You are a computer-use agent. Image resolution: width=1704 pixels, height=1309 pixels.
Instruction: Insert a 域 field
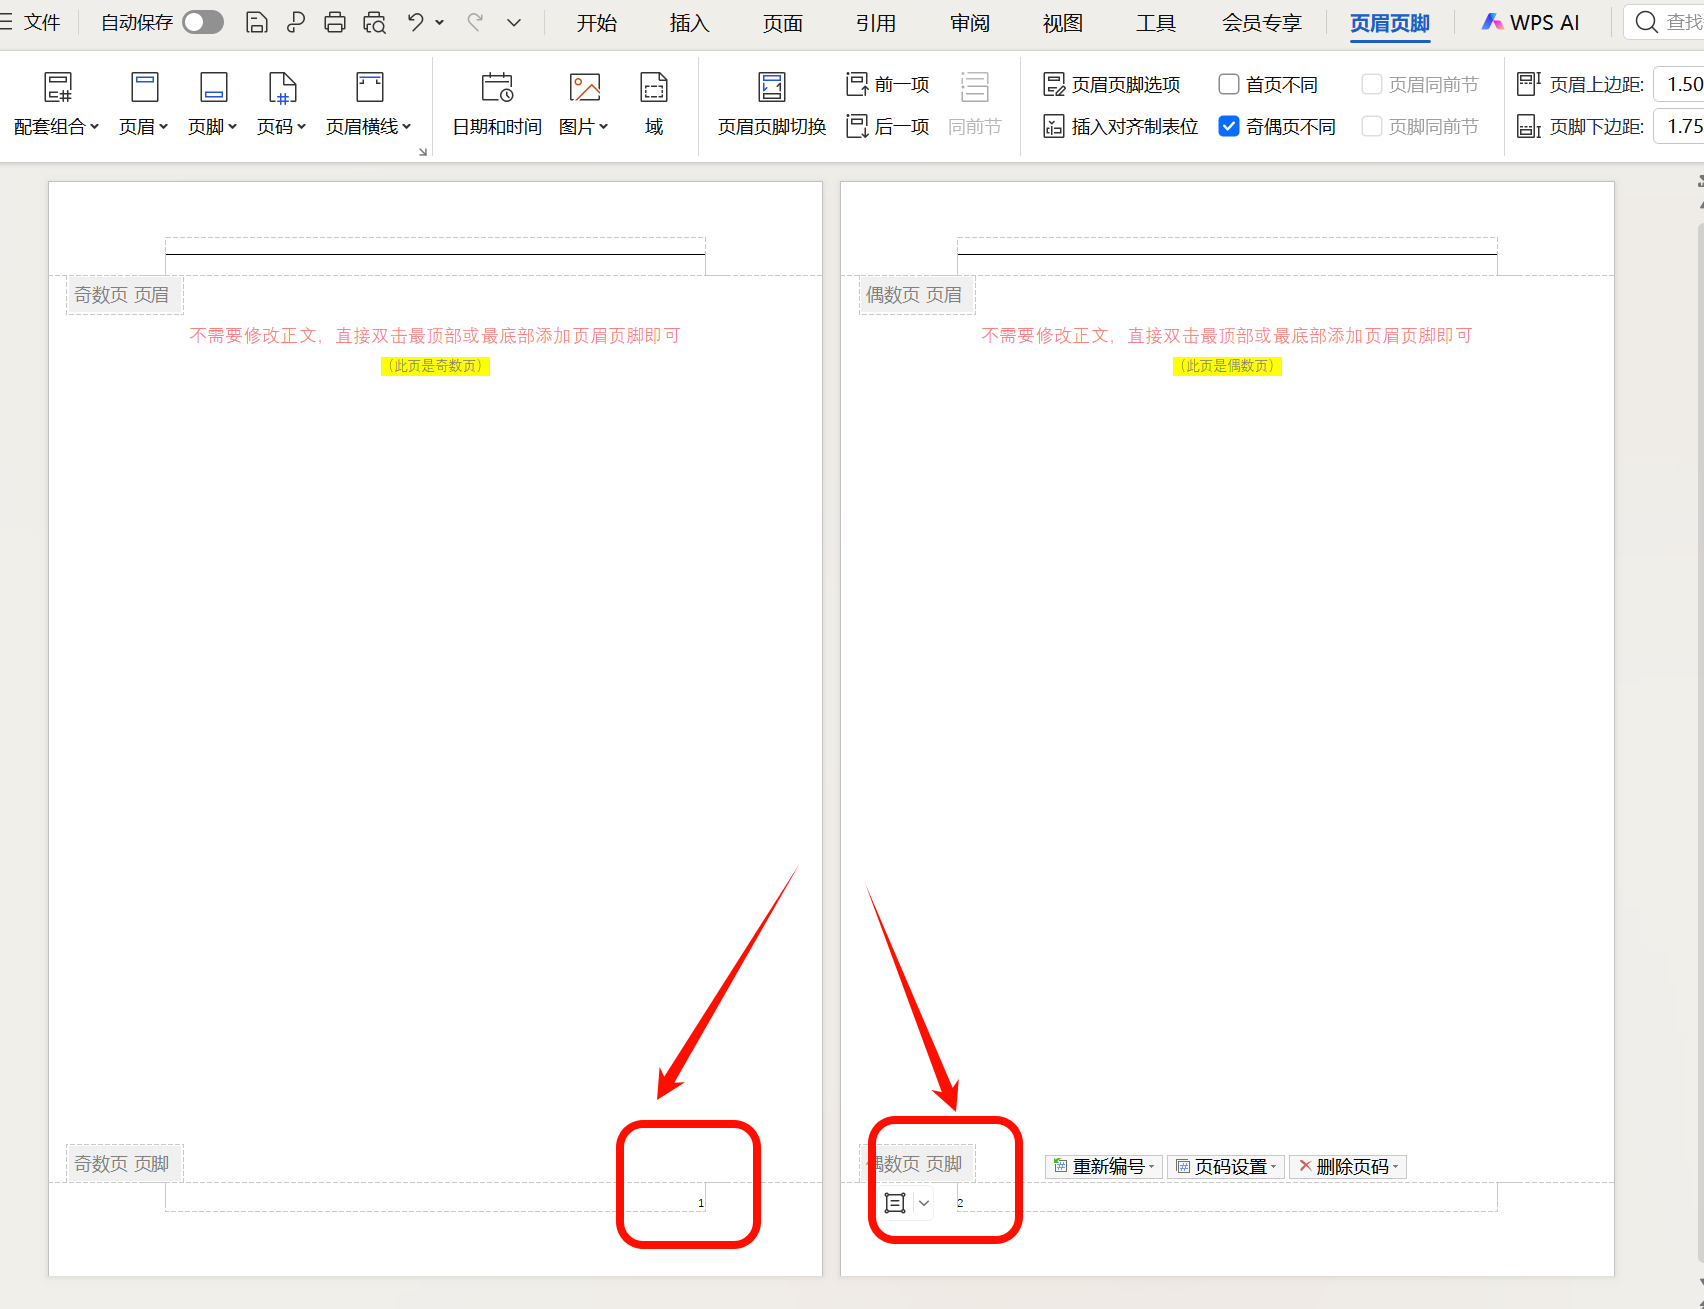(x=654, y=103)
